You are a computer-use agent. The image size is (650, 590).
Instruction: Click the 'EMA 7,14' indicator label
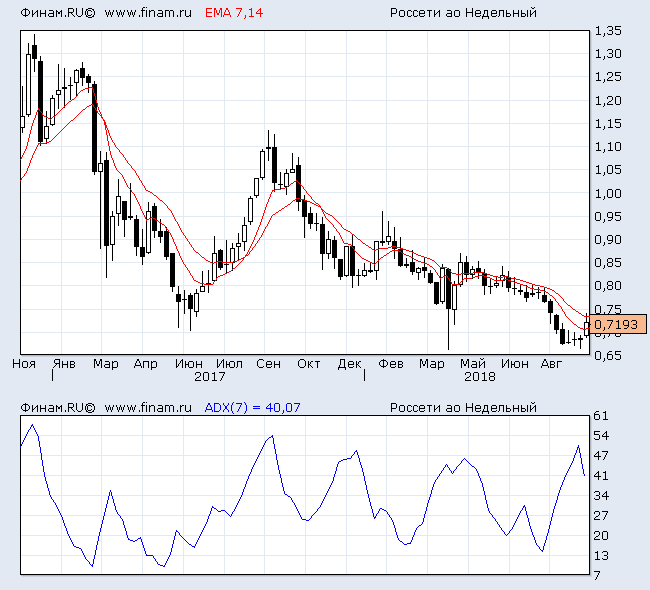234,13
